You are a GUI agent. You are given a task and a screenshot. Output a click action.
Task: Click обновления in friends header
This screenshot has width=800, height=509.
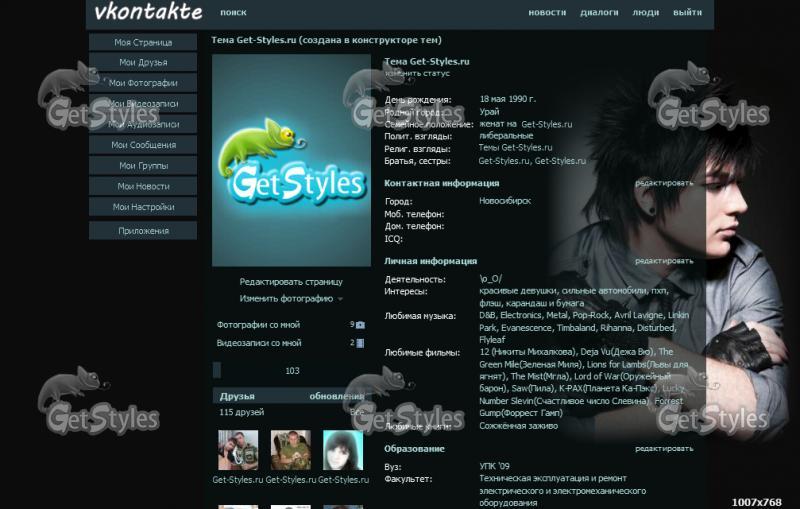[x=337, y=396]
